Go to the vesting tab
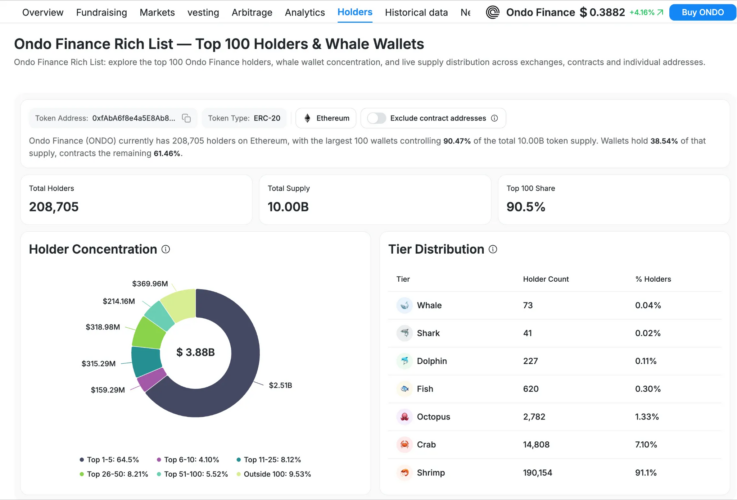The image size is (737, 500). pos(203,13)
